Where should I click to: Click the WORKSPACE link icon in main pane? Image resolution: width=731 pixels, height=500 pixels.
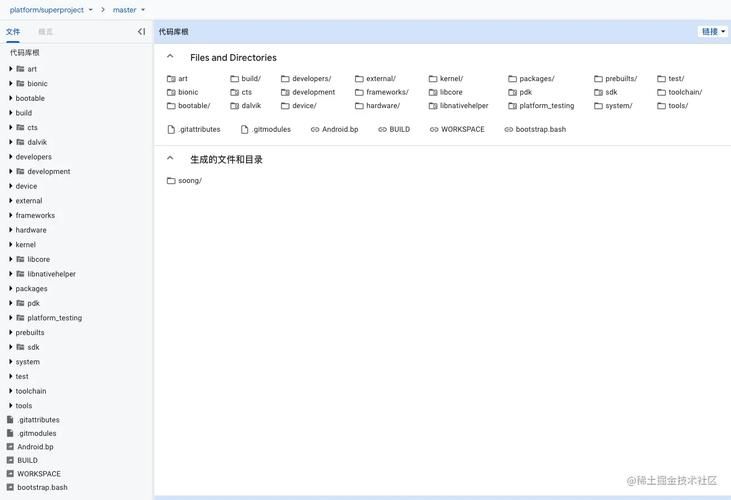tap(434, 130)
